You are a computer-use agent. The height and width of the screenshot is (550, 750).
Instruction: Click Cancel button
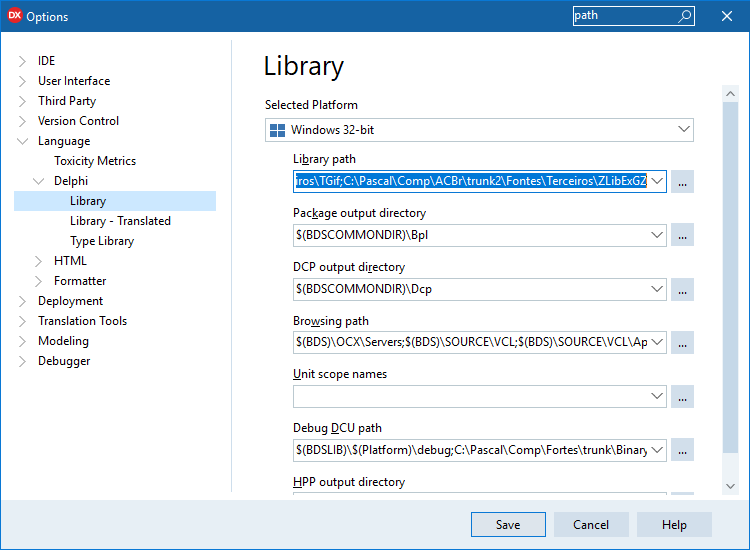[x=591, y=525]
